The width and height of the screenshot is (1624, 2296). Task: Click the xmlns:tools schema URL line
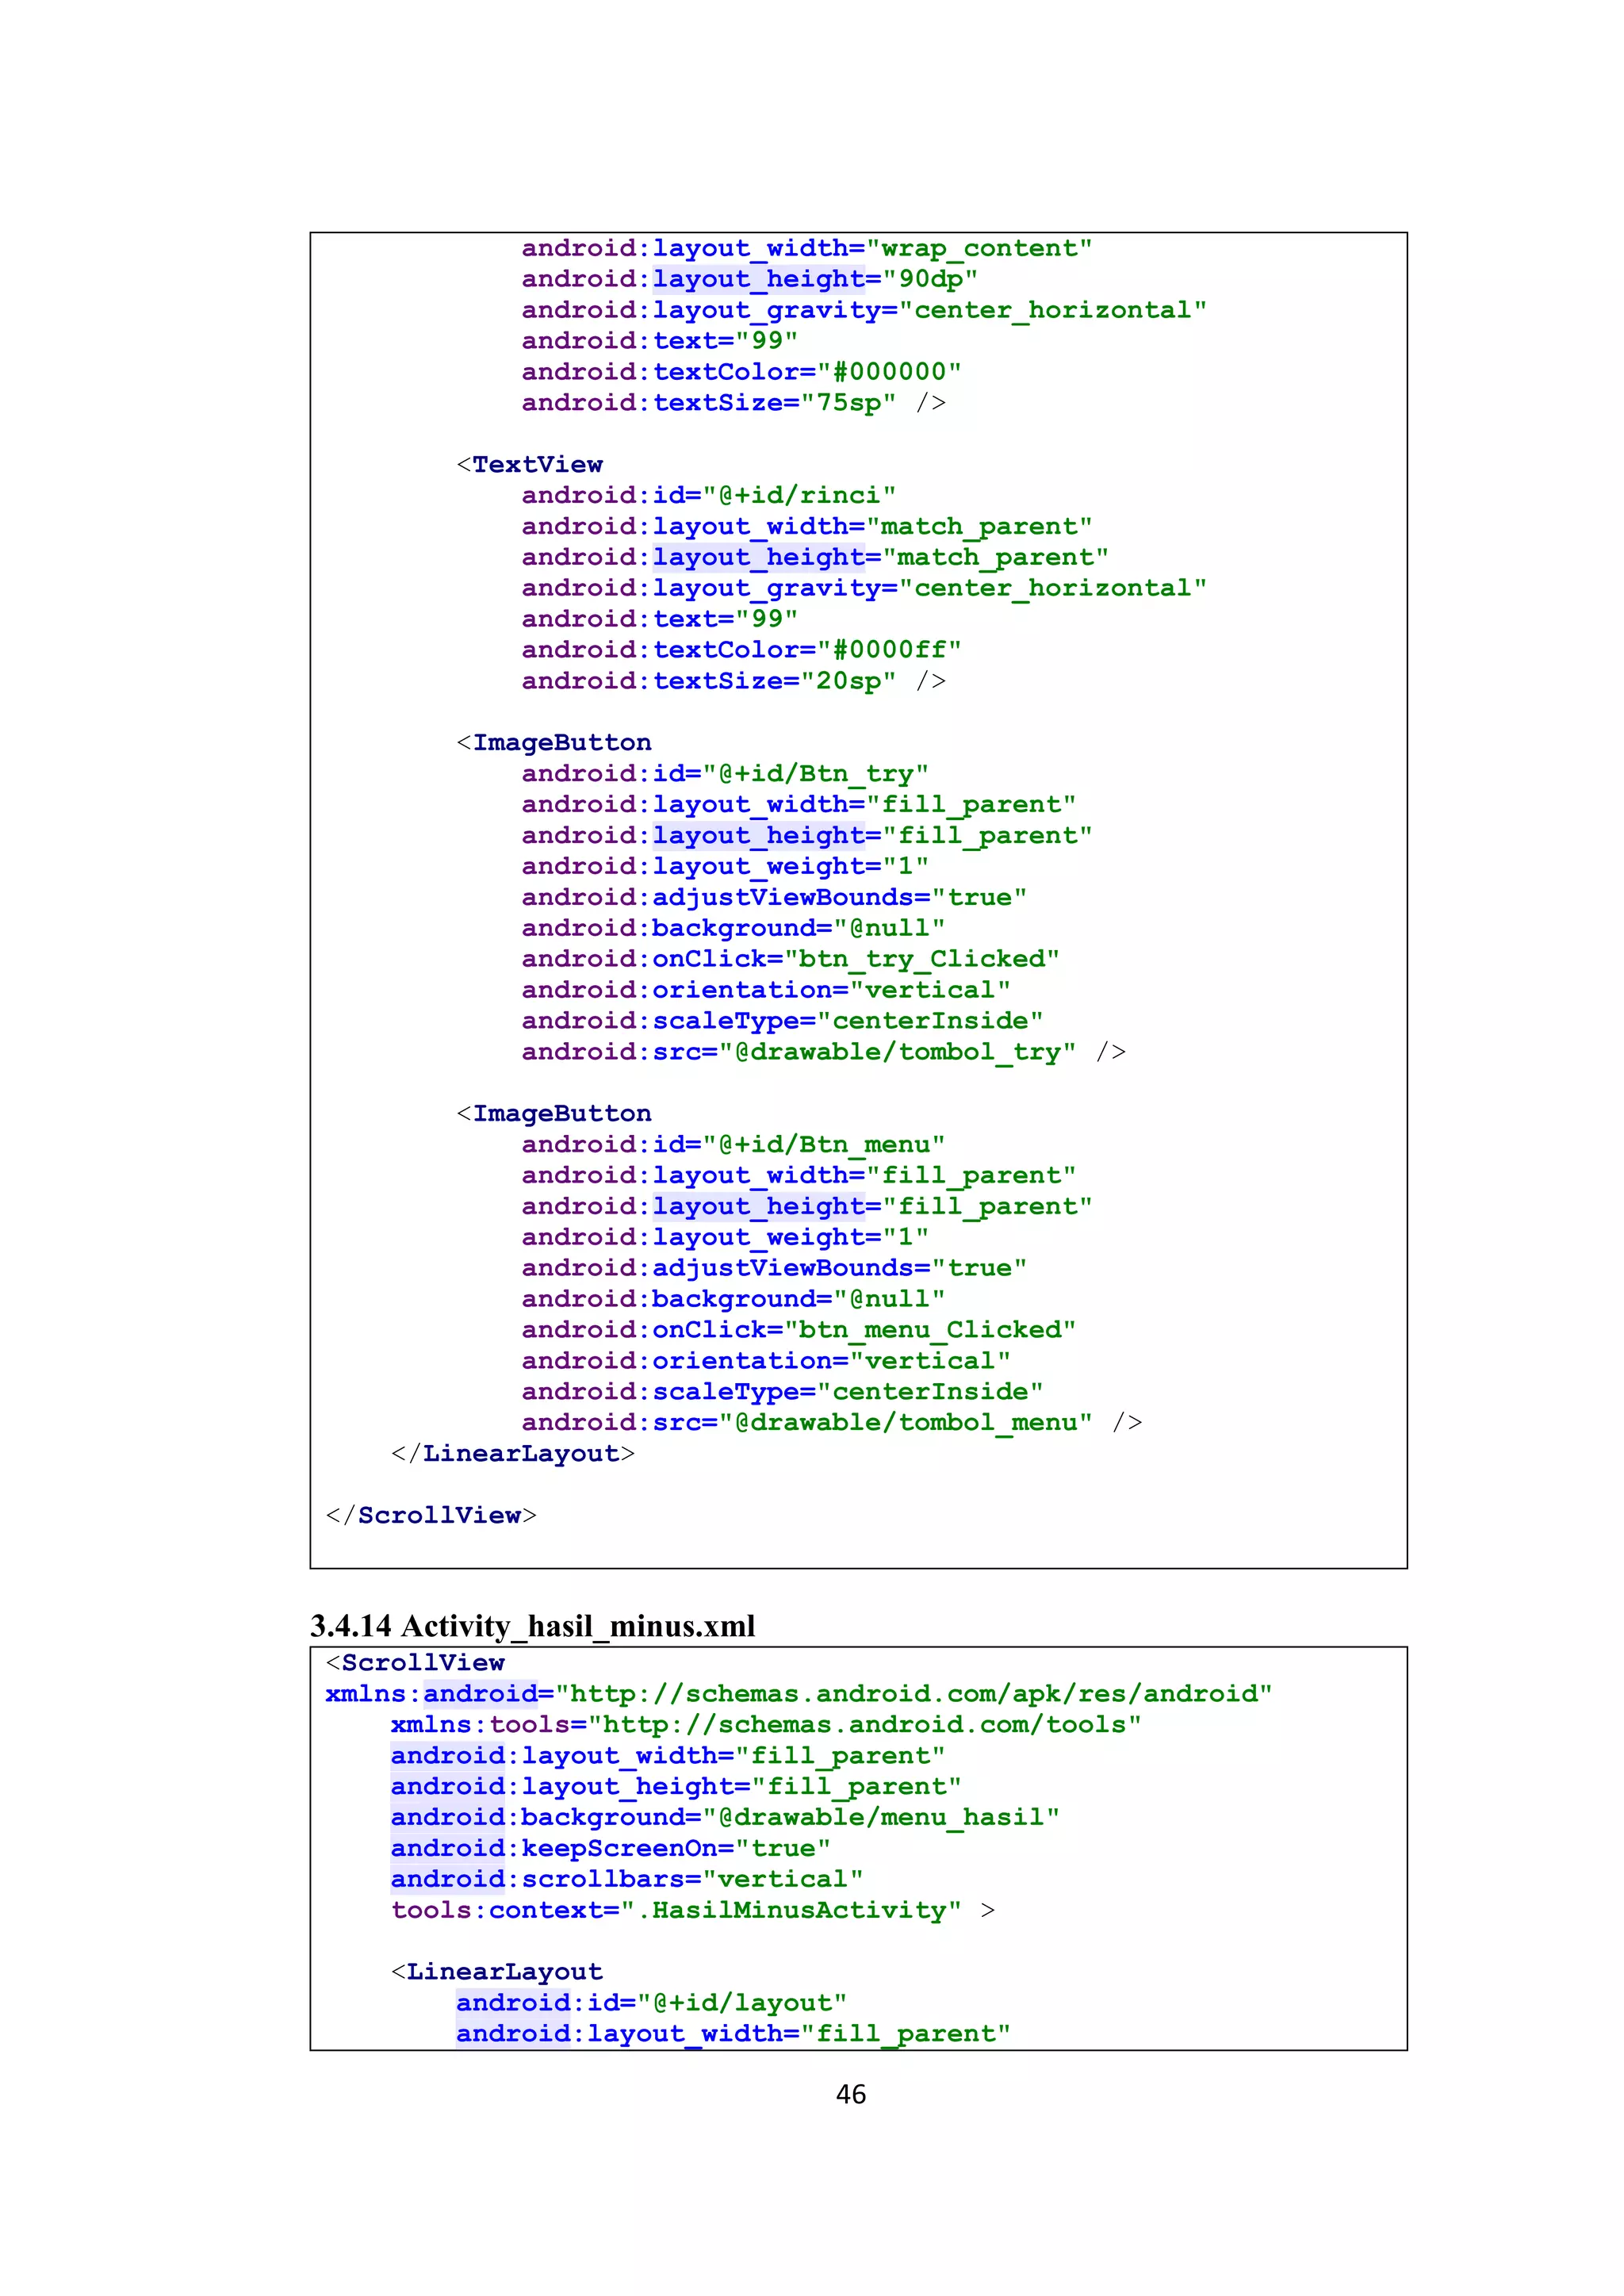pos(766,1724)
